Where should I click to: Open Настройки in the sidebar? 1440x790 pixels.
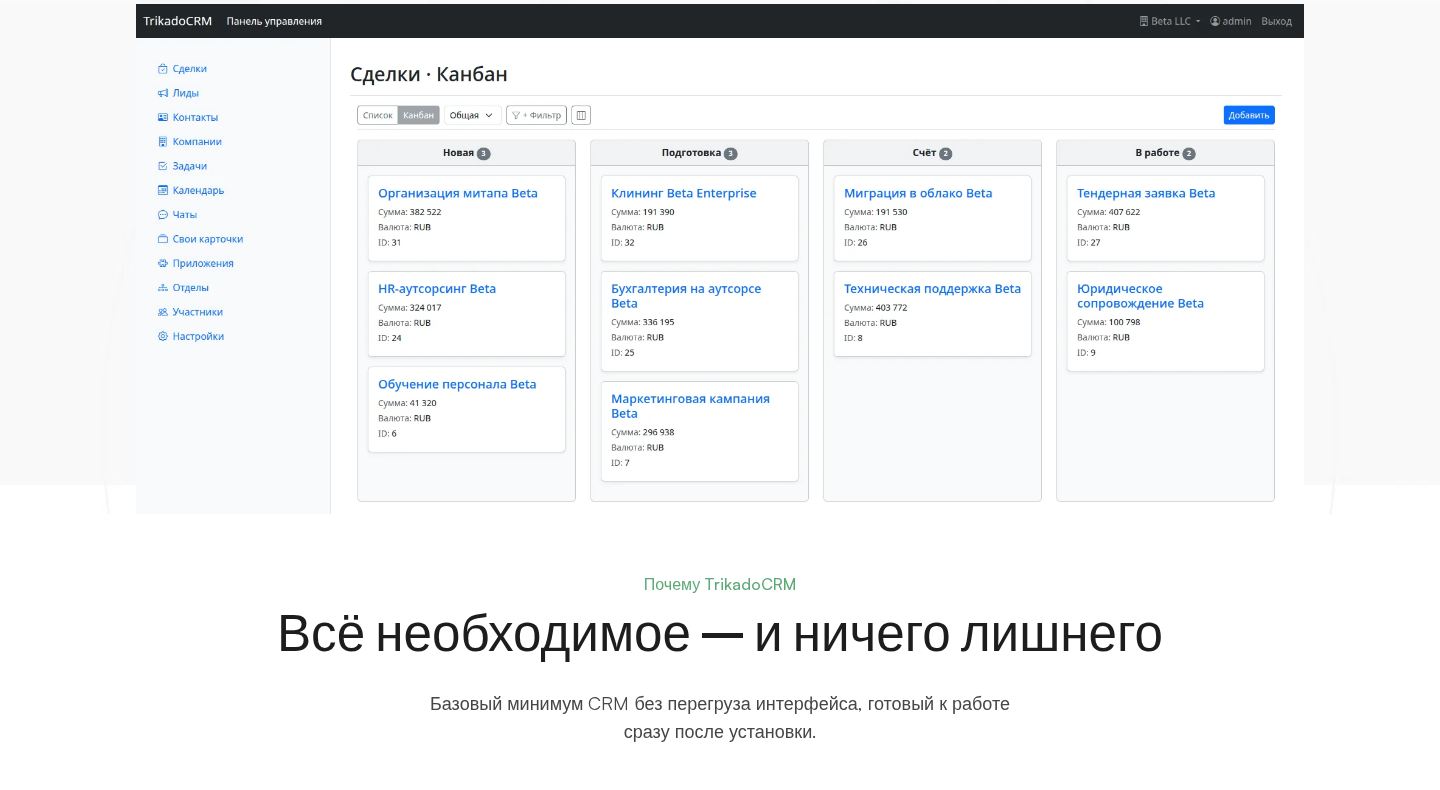click(x=198, y=336)
